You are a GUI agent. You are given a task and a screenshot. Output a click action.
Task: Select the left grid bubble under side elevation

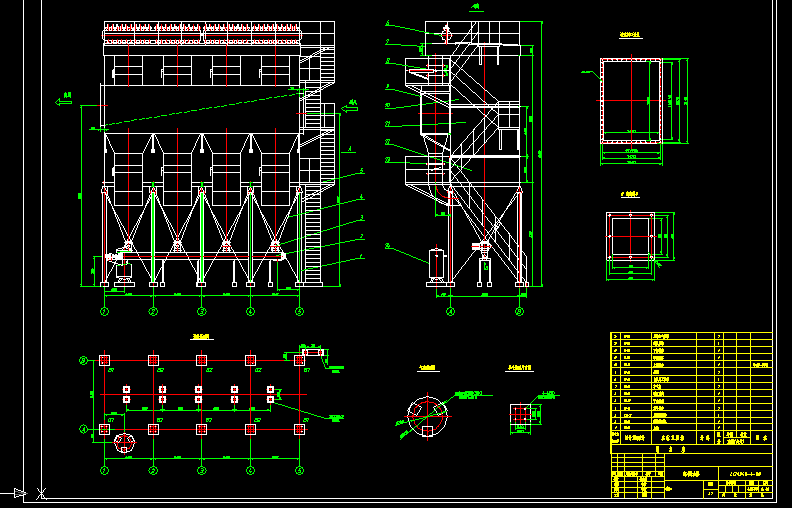(x=449, y=312)
